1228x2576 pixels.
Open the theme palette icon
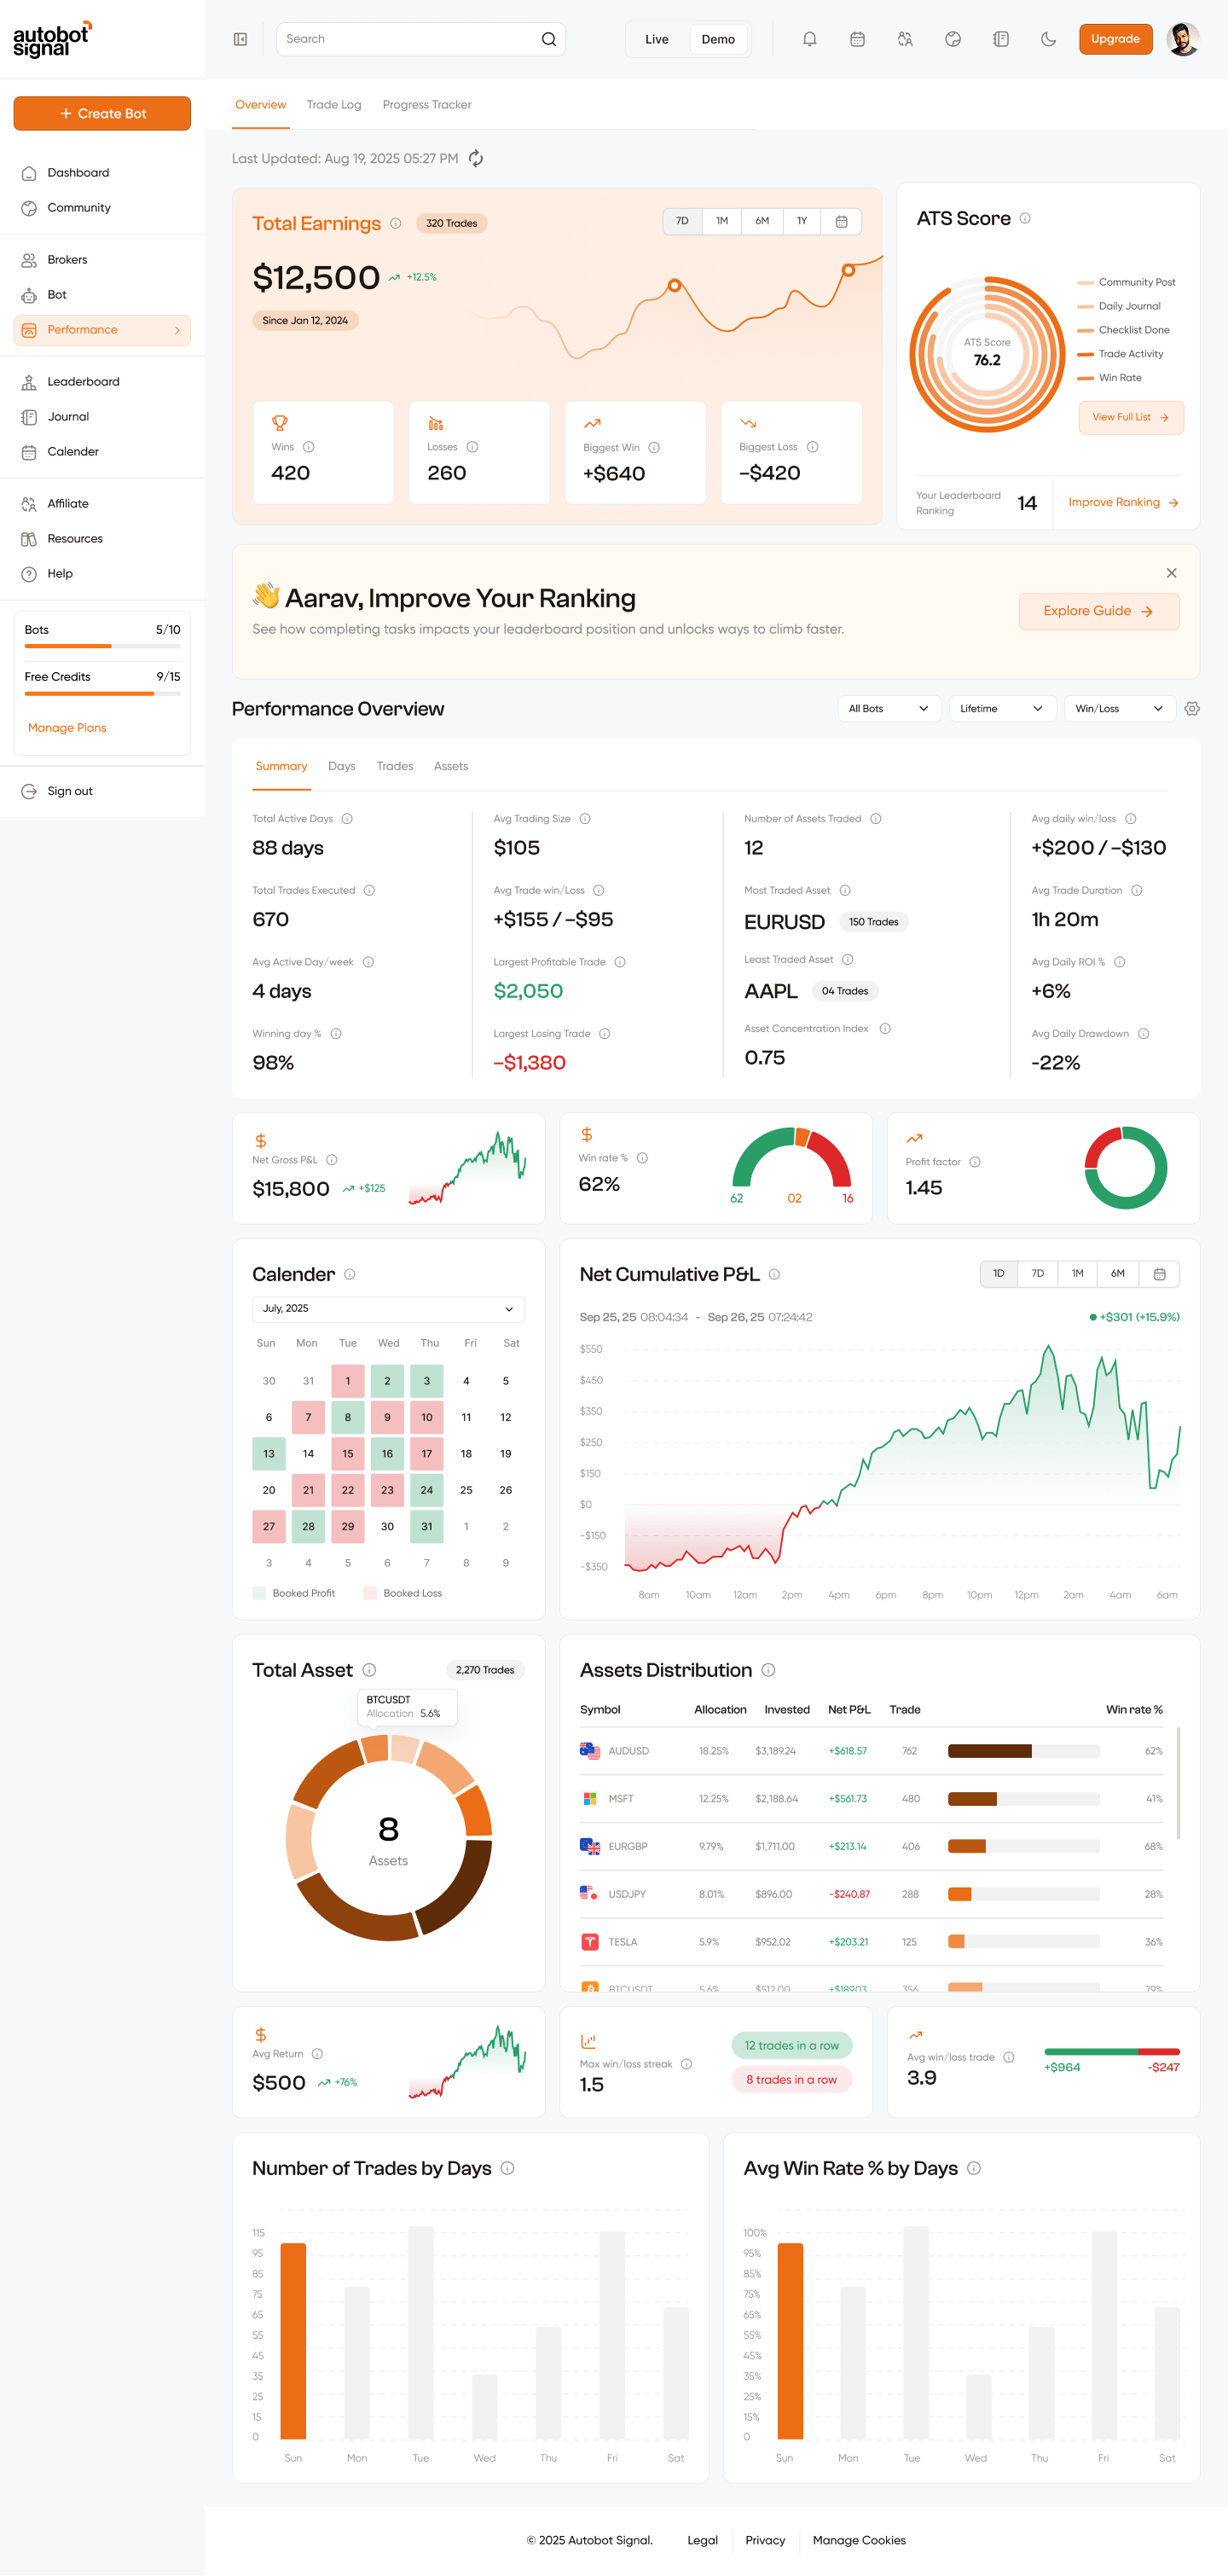click(952, 39)
